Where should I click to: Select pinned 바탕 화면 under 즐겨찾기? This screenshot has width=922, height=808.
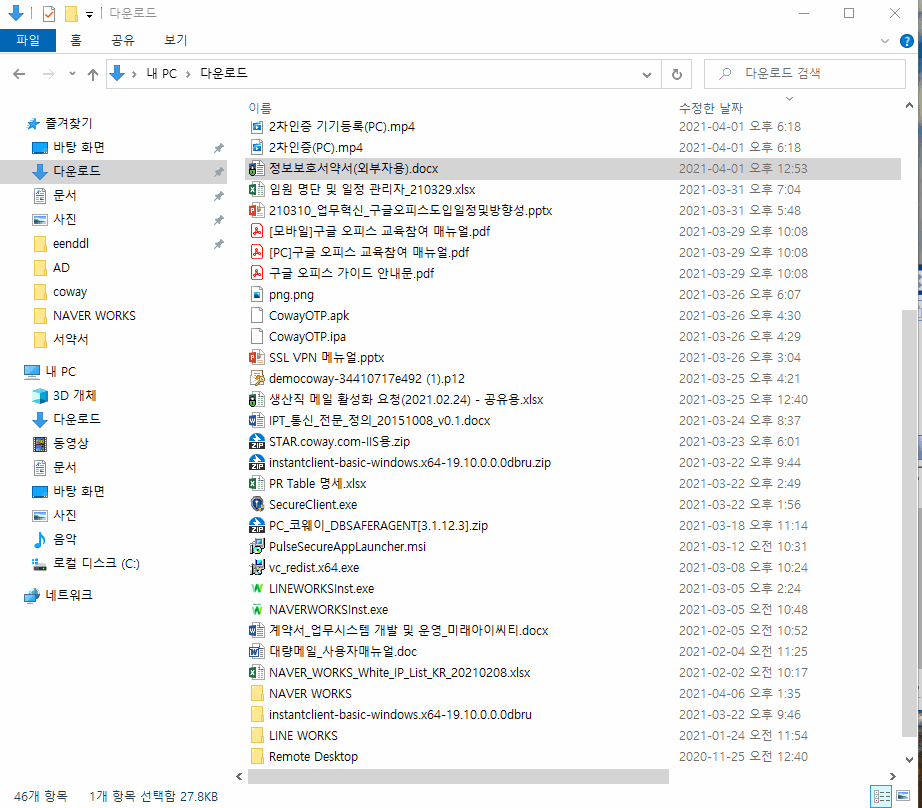pos(79,147)
